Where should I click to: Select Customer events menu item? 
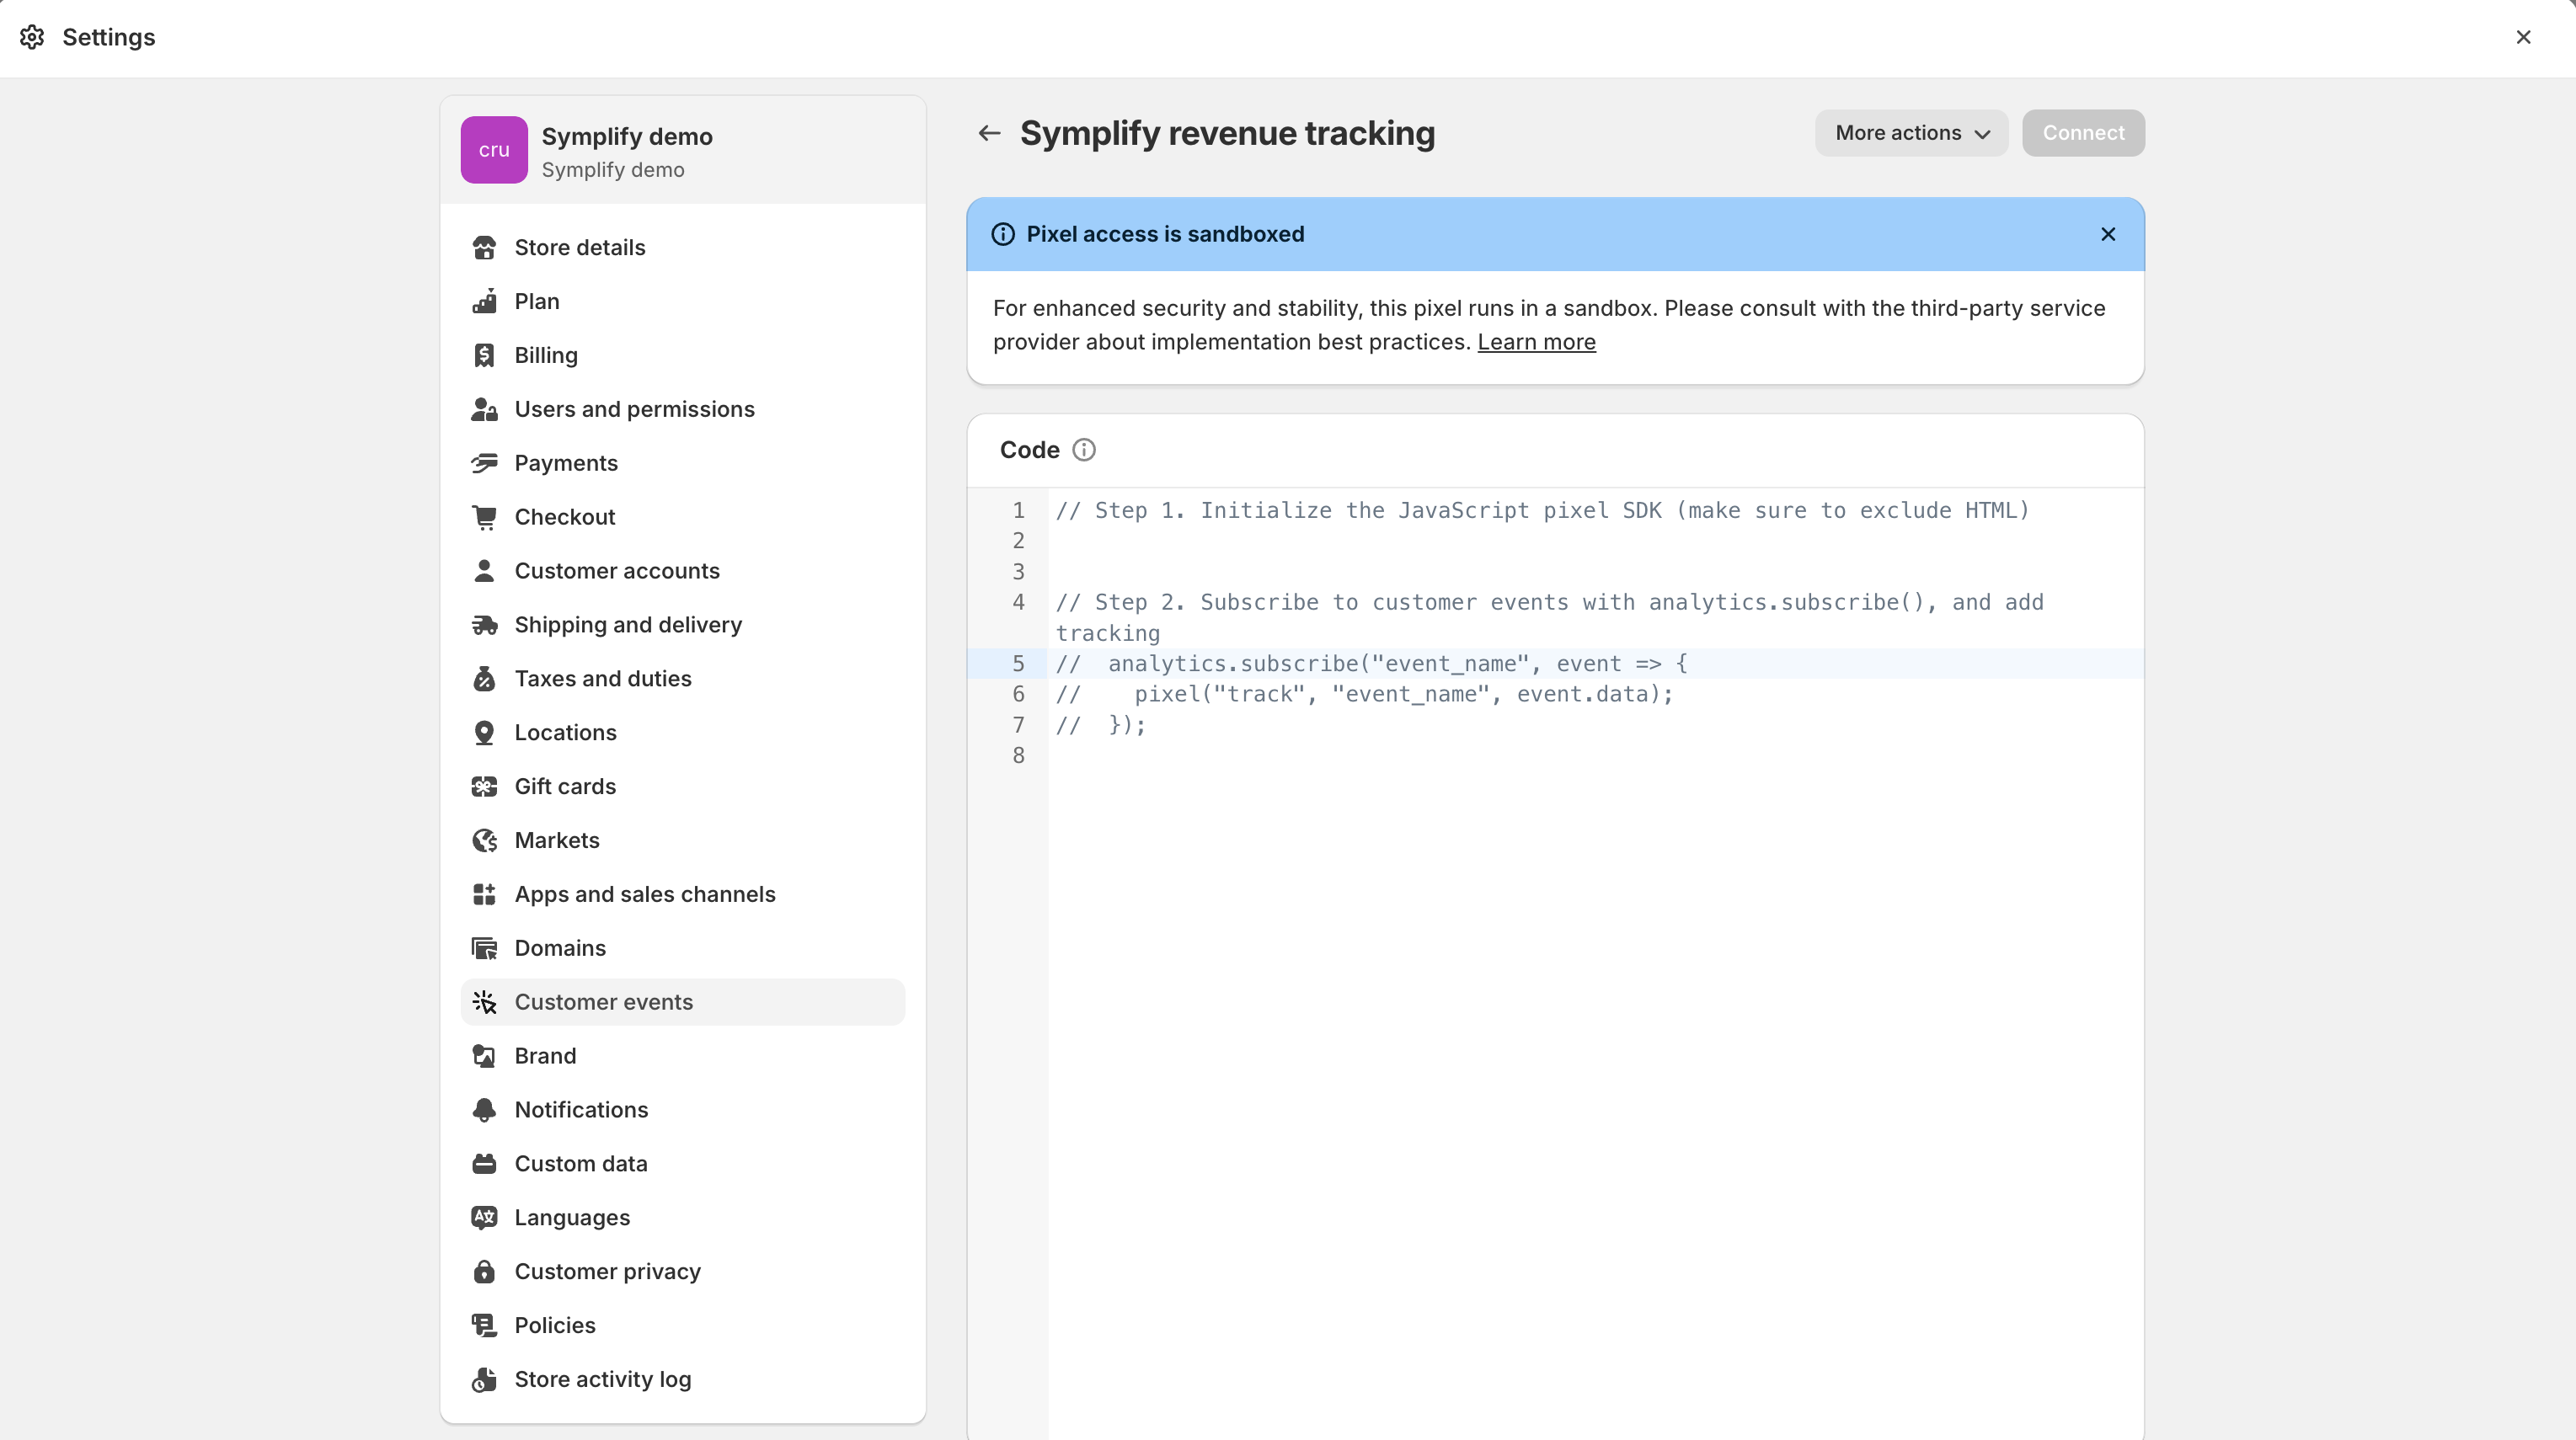(x=683, y=1002)
